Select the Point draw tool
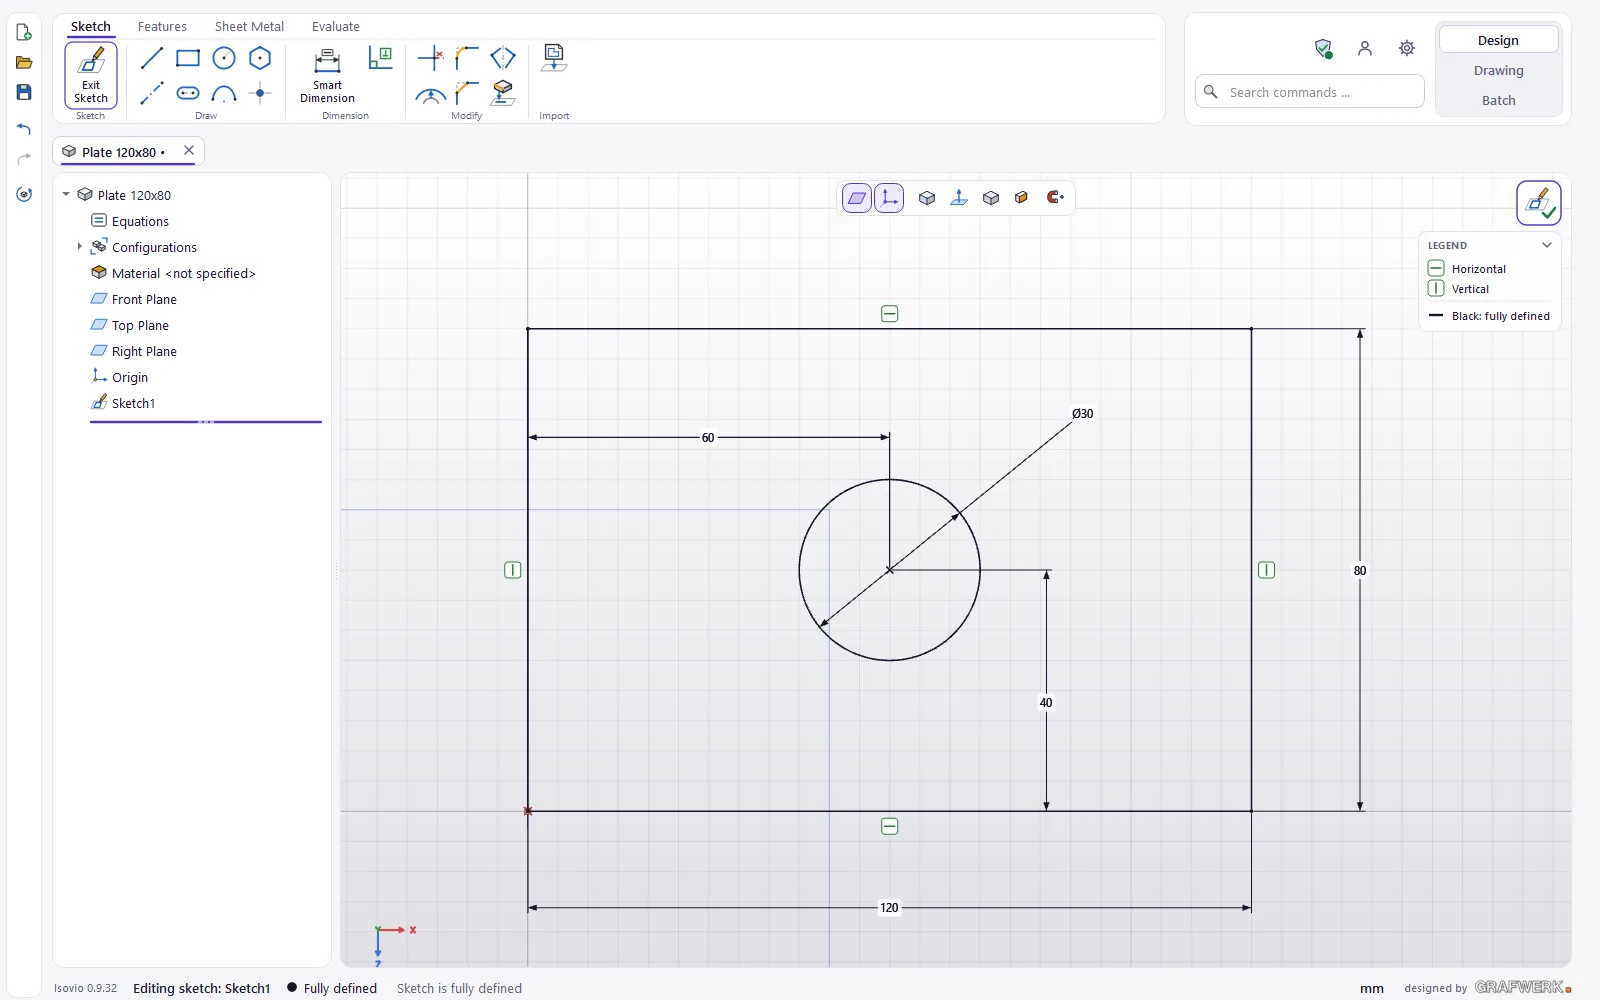Image resolution: width=1600 pixels, height=1000 pixels. [x=260, y=94]
